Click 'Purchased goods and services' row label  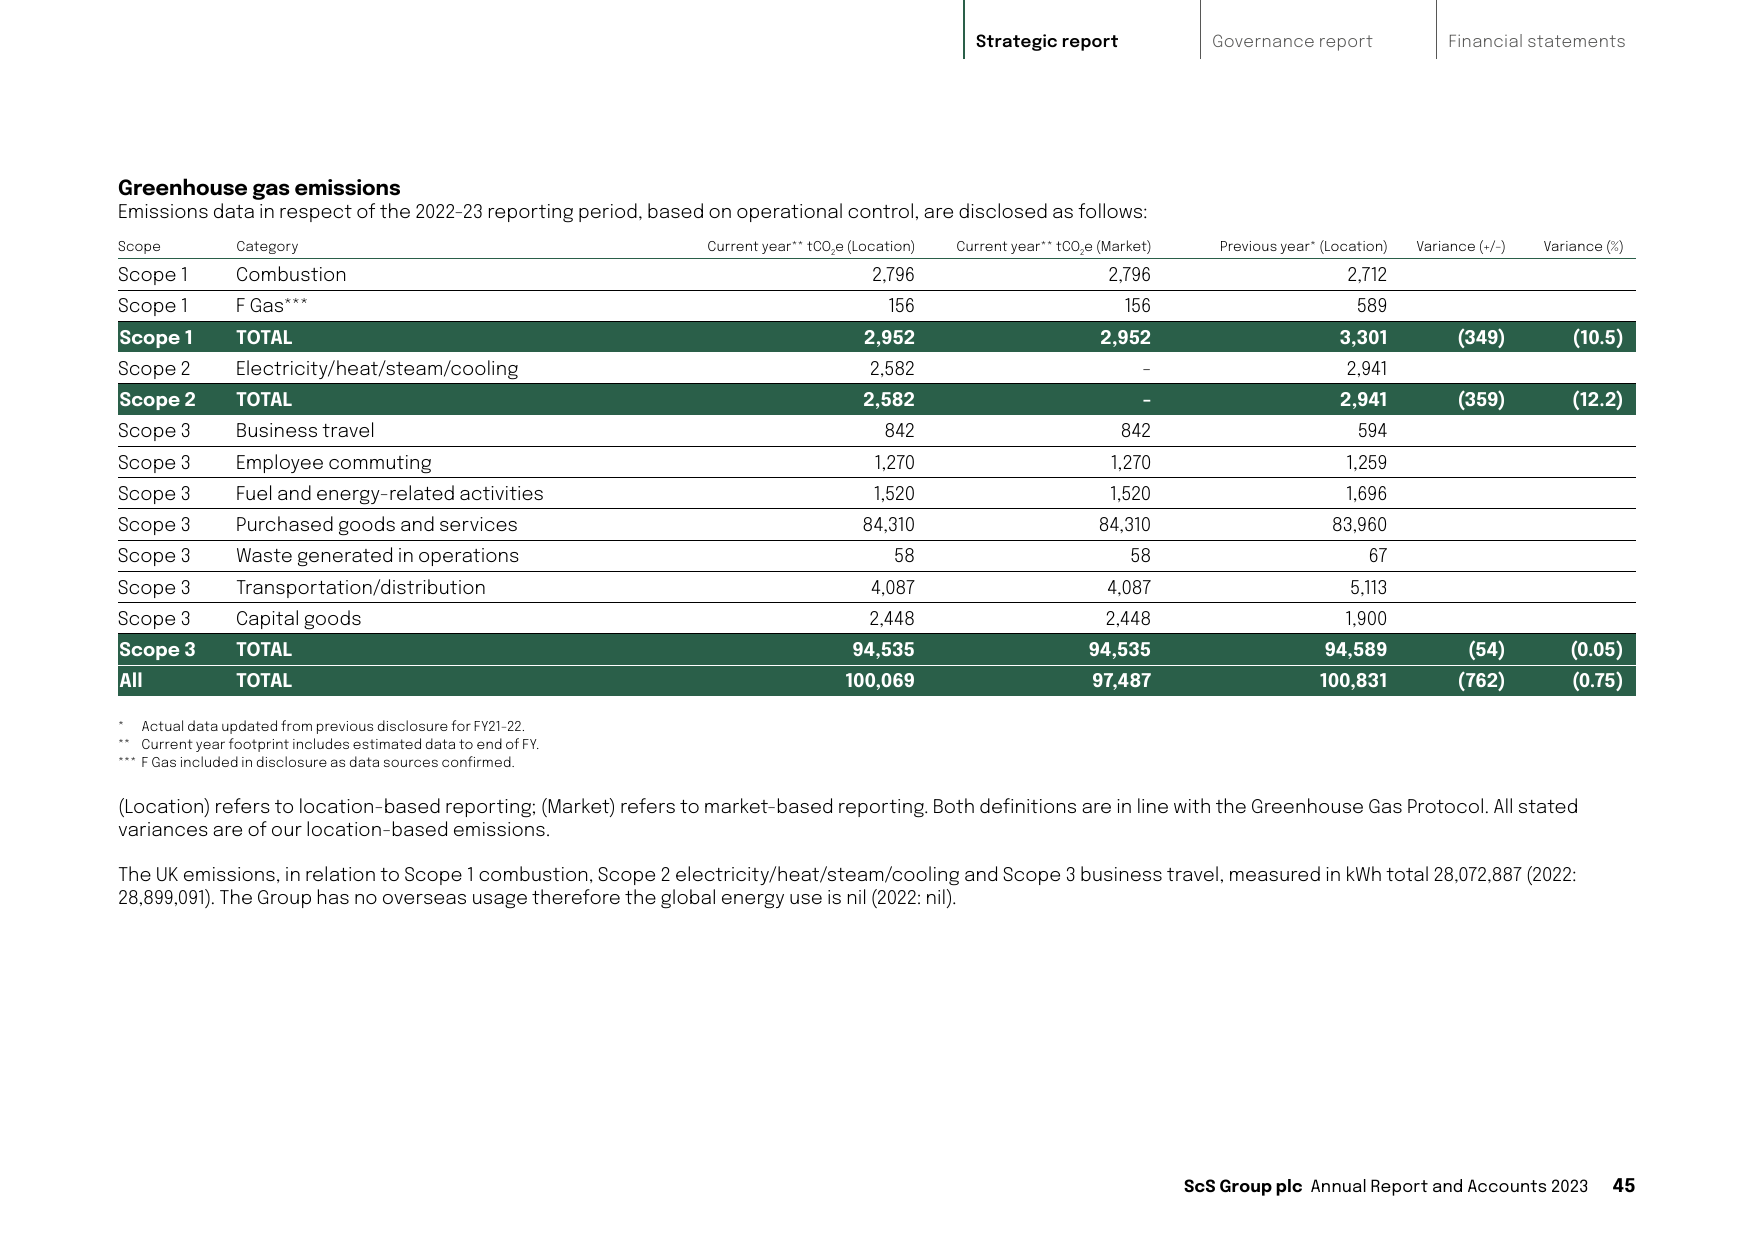click(377, 525)
